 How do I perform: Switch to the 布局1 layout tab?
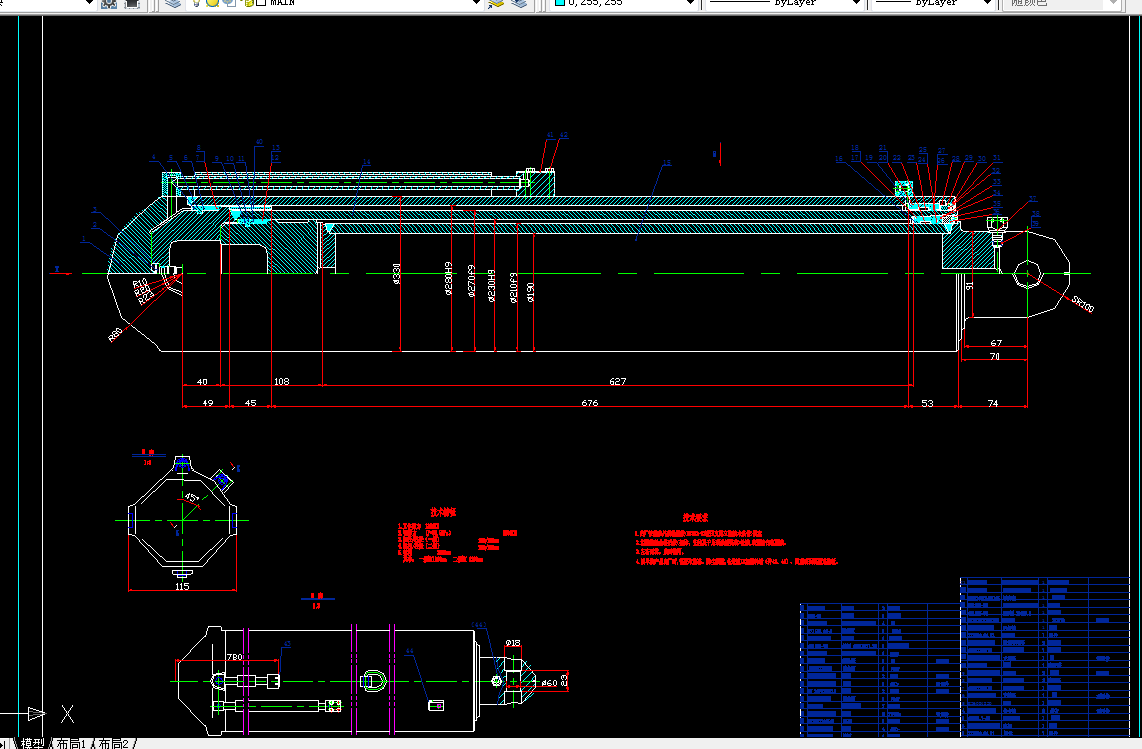(x=71, y=743)
